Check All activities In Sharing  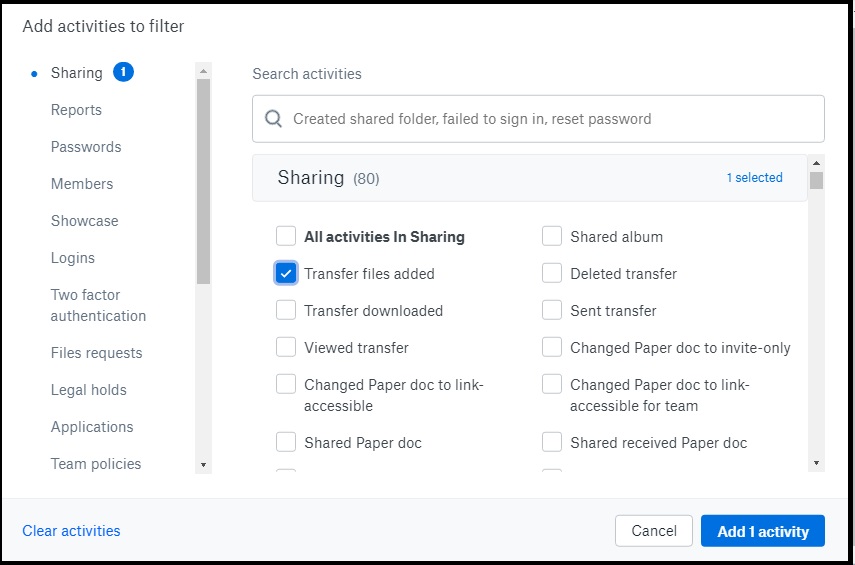click(286, 236)
